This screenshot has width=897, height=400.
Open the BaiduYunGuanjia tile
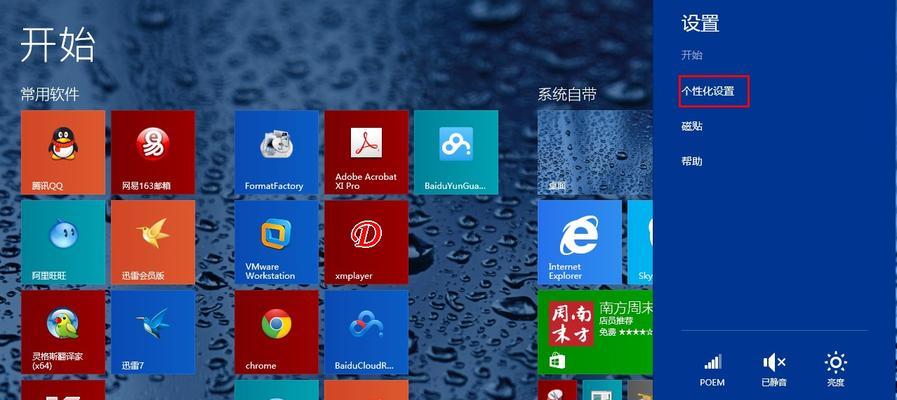pyautogui.click(x=456, y=152)
